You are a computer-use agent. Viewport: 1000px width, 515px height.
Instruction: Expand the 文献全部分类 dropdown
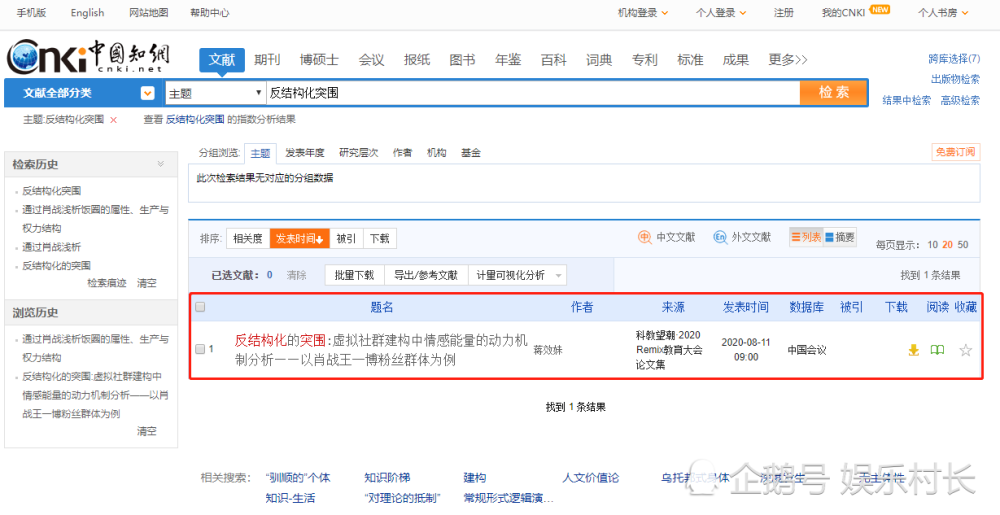pos(147,93)
